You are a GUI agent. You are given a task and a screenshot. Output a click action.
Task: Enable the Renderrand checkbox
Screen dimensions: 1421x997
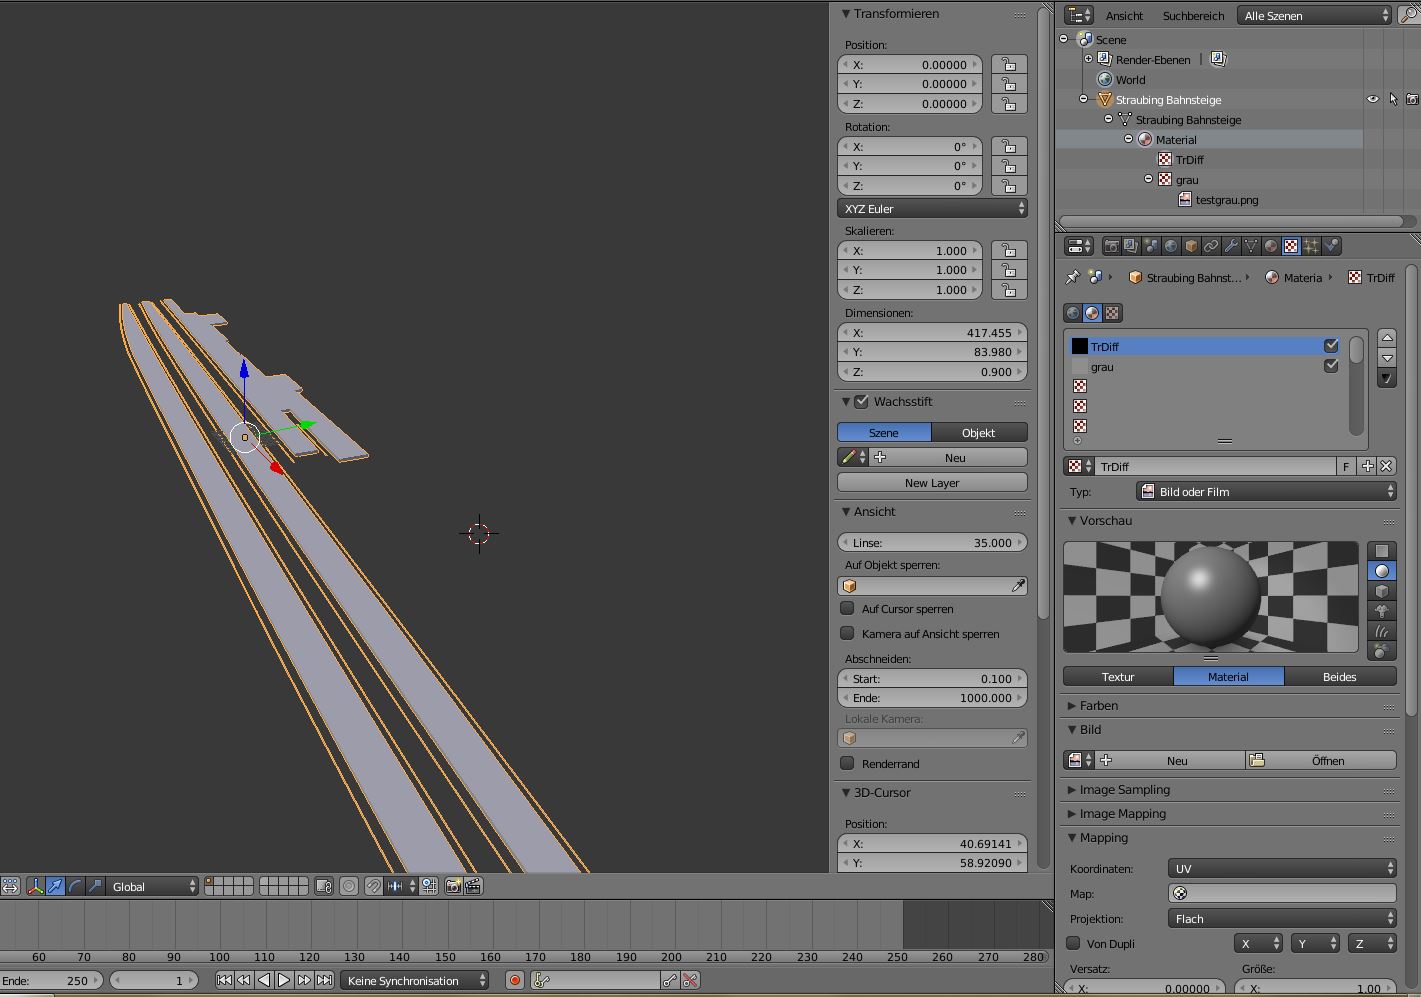click(x=848, y=763)
